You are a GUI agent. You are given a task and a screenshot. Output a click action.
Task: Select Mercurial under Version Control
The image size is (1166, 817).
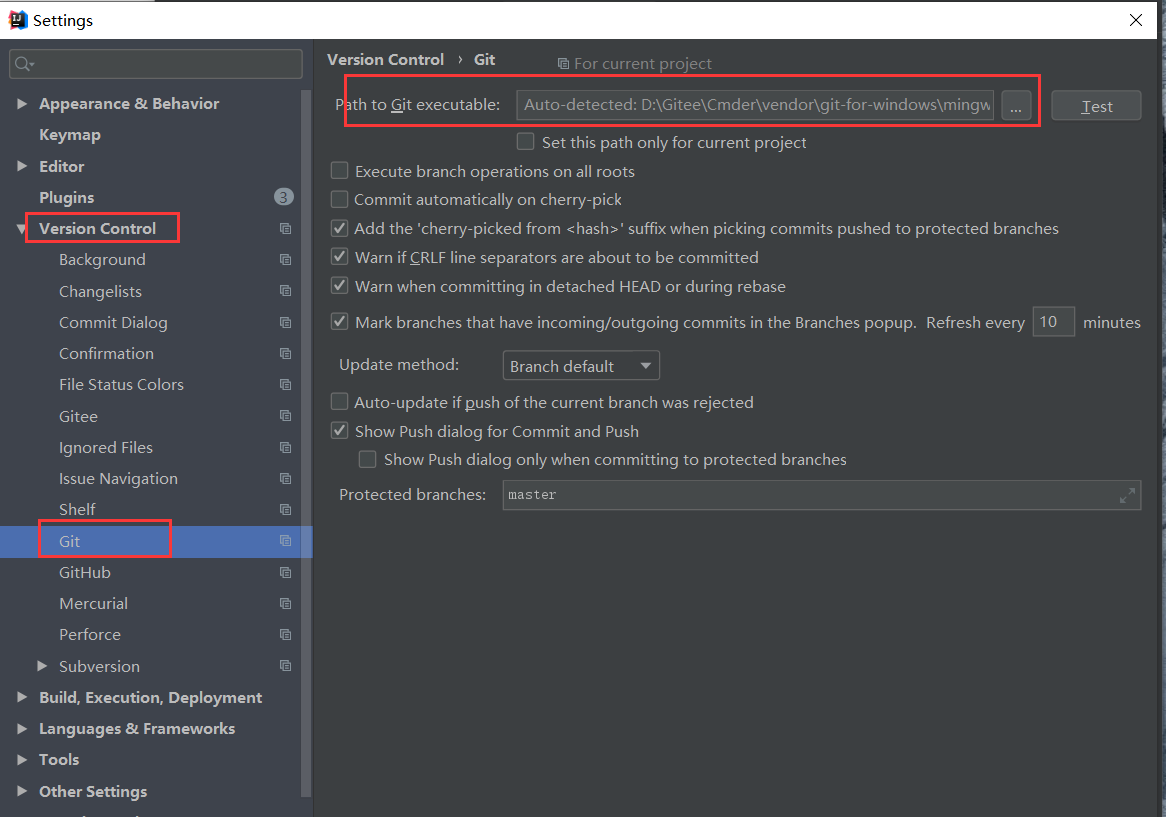(94, 604)
